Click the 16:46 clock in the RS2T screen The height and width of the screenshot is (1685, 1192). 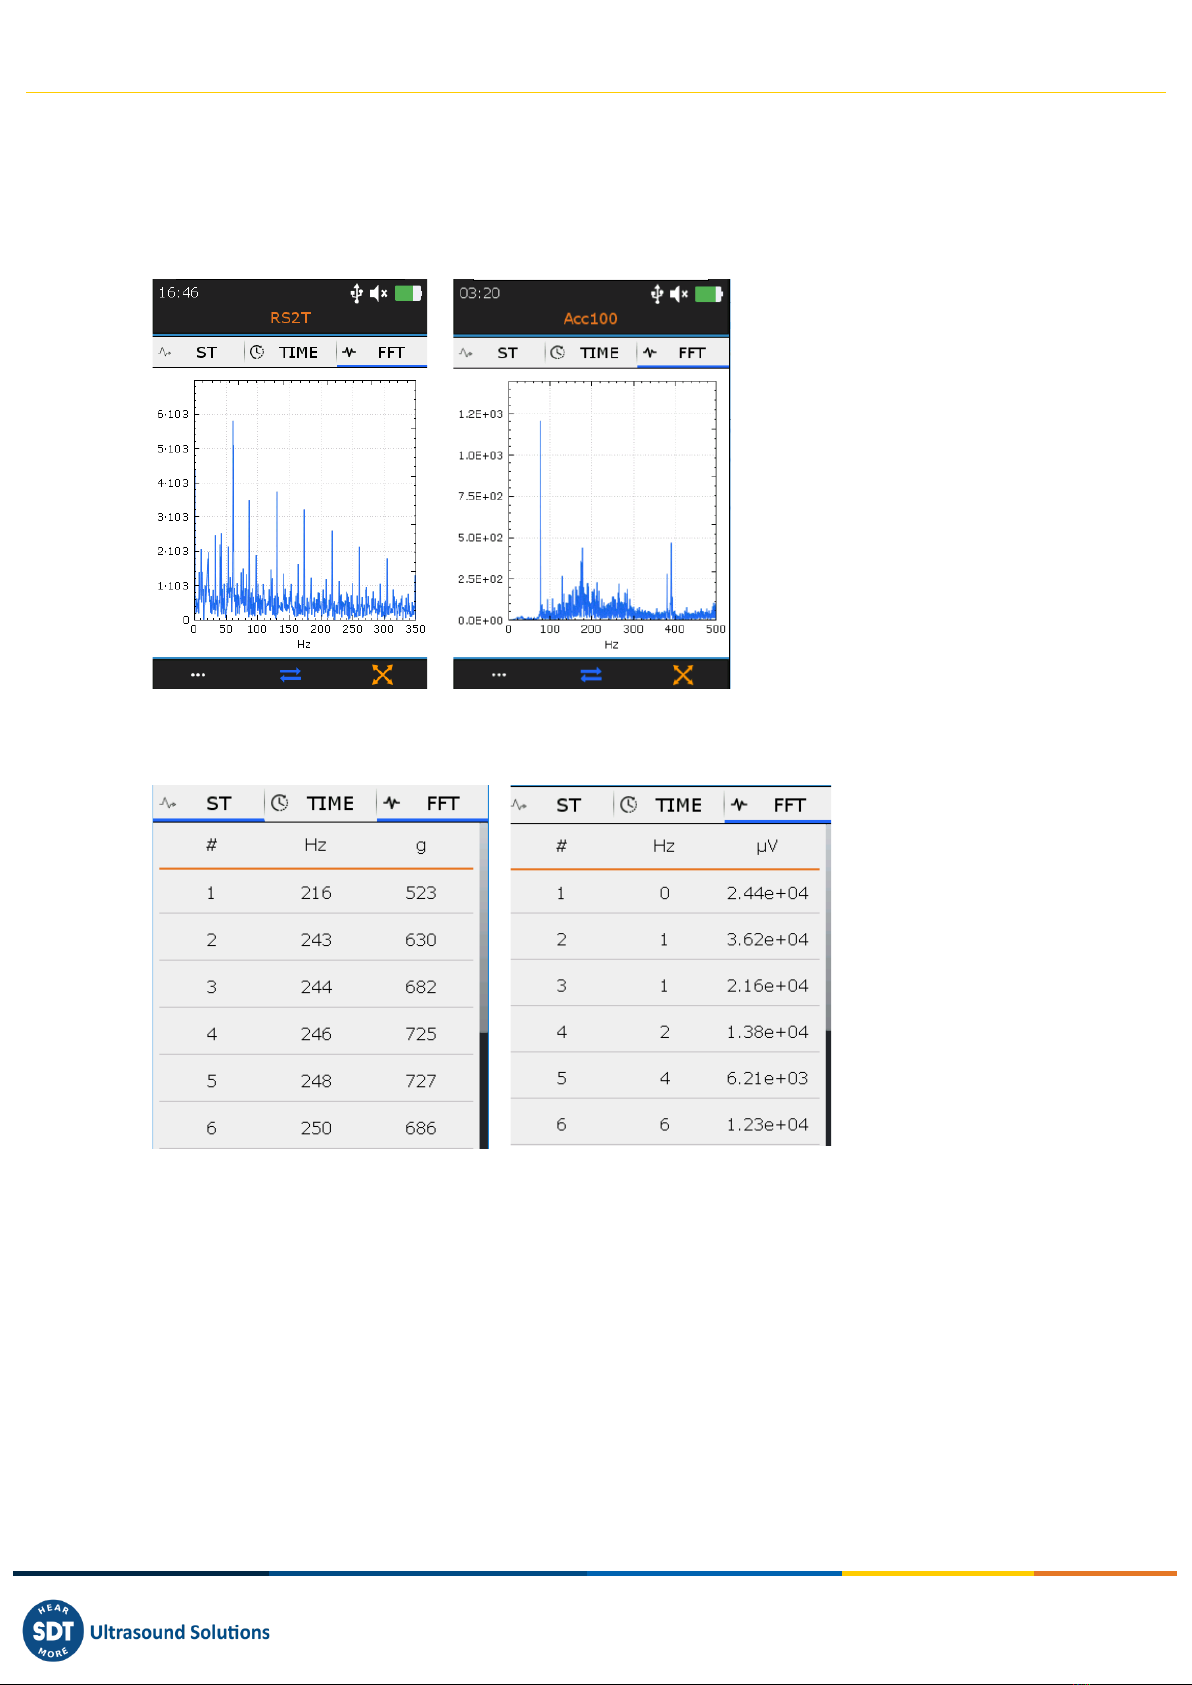(x=178, y=293)
